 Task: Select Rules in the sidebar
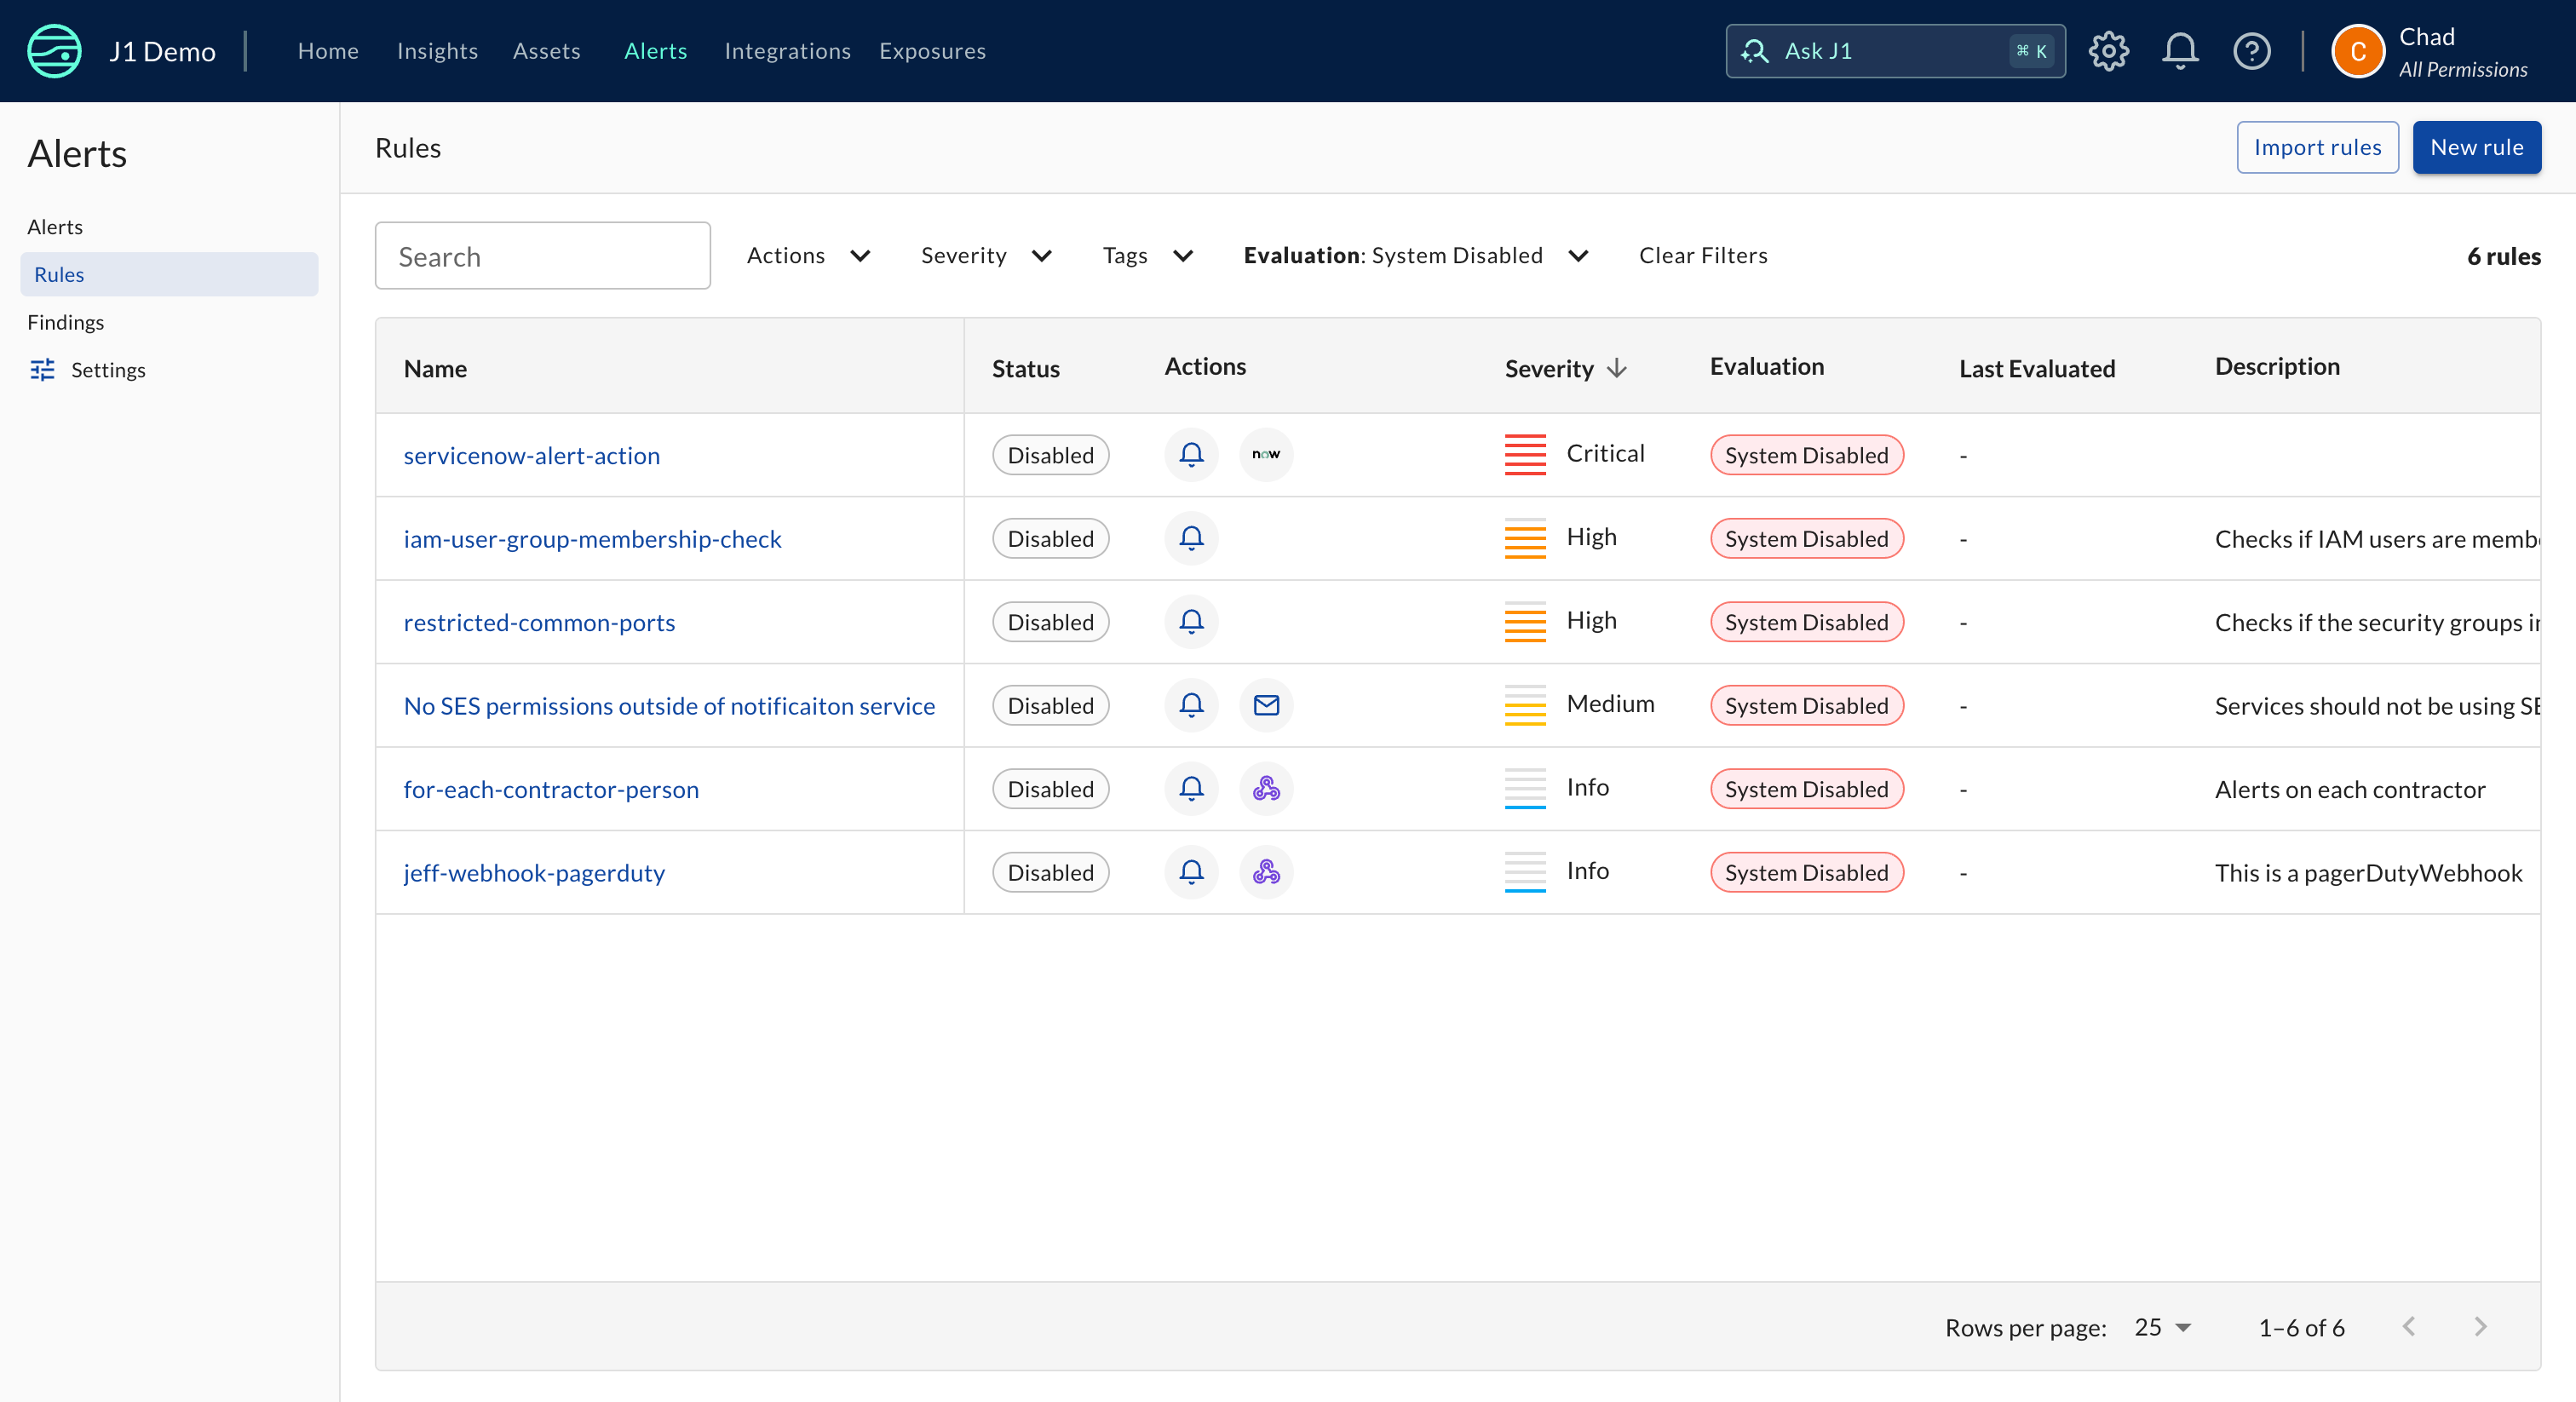[169, 274]
